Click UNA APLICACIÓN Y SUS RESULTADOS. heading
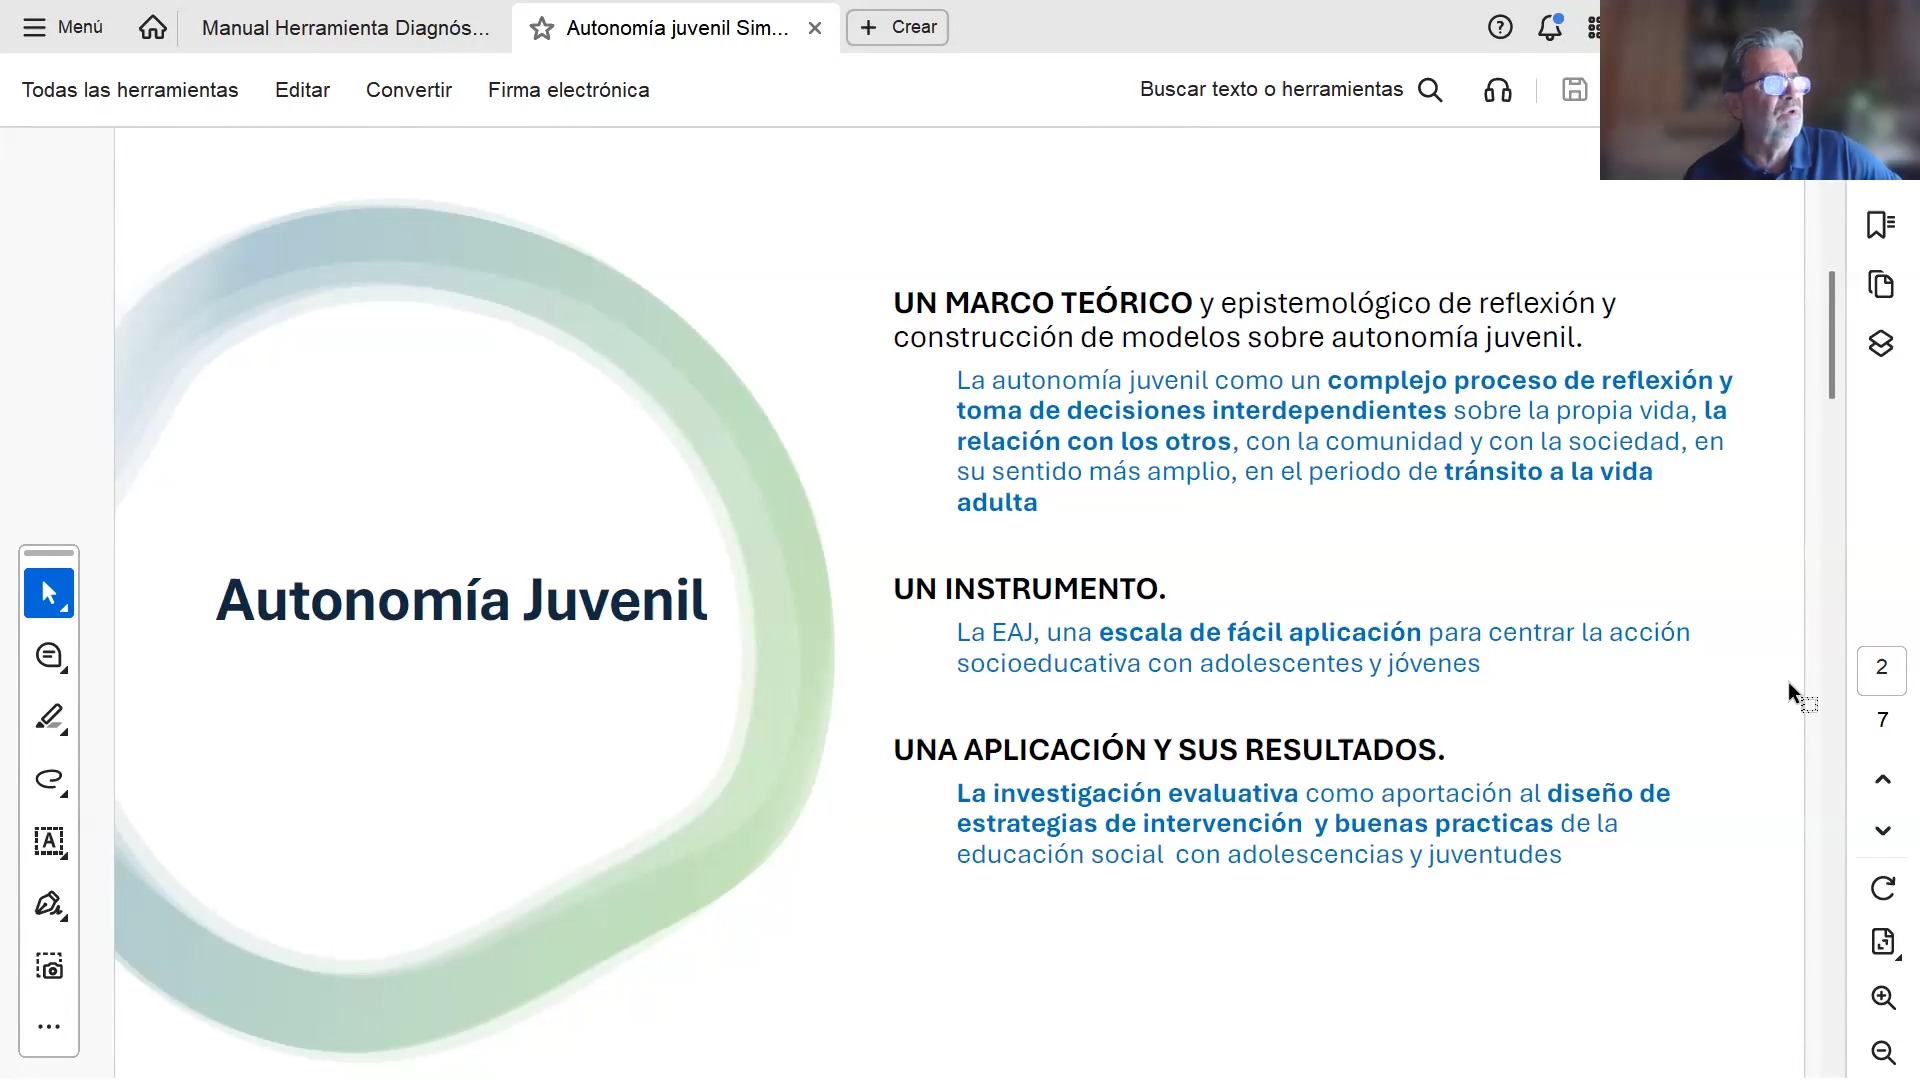The image size is (1920, 1080). point(1169,750)
